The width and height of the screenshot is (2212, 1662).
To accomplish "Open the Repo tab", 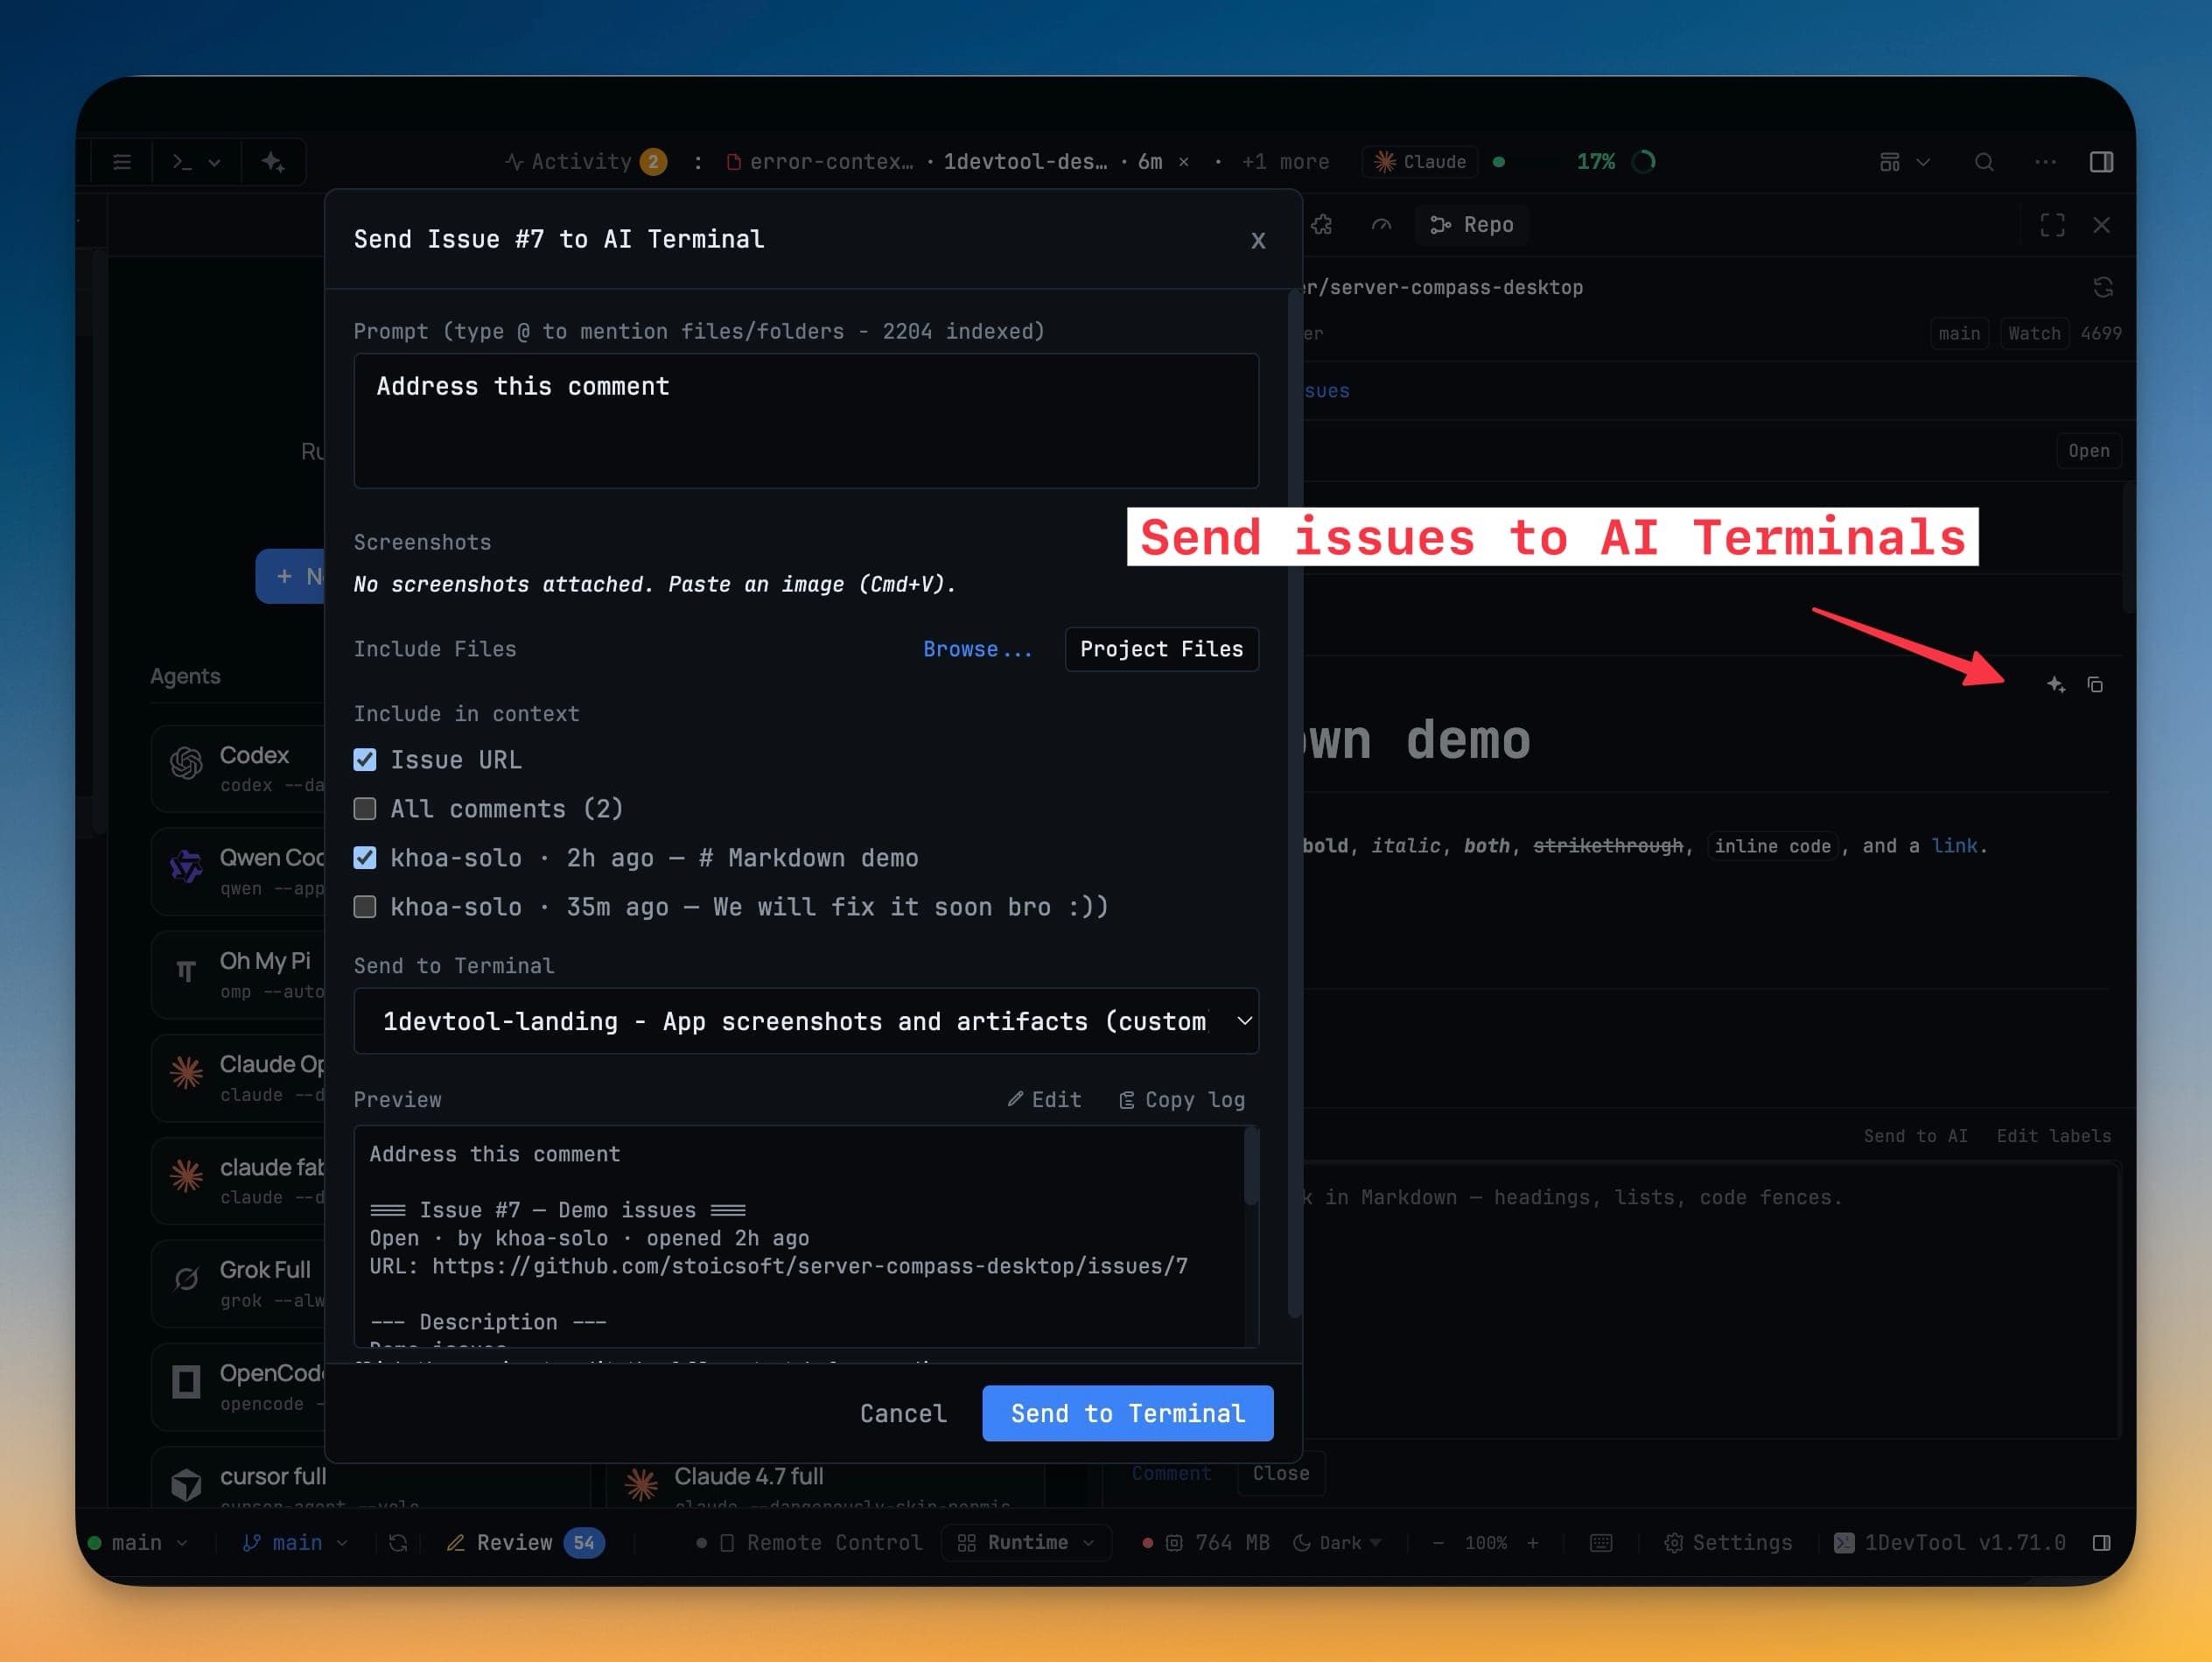I will 1472,225.
